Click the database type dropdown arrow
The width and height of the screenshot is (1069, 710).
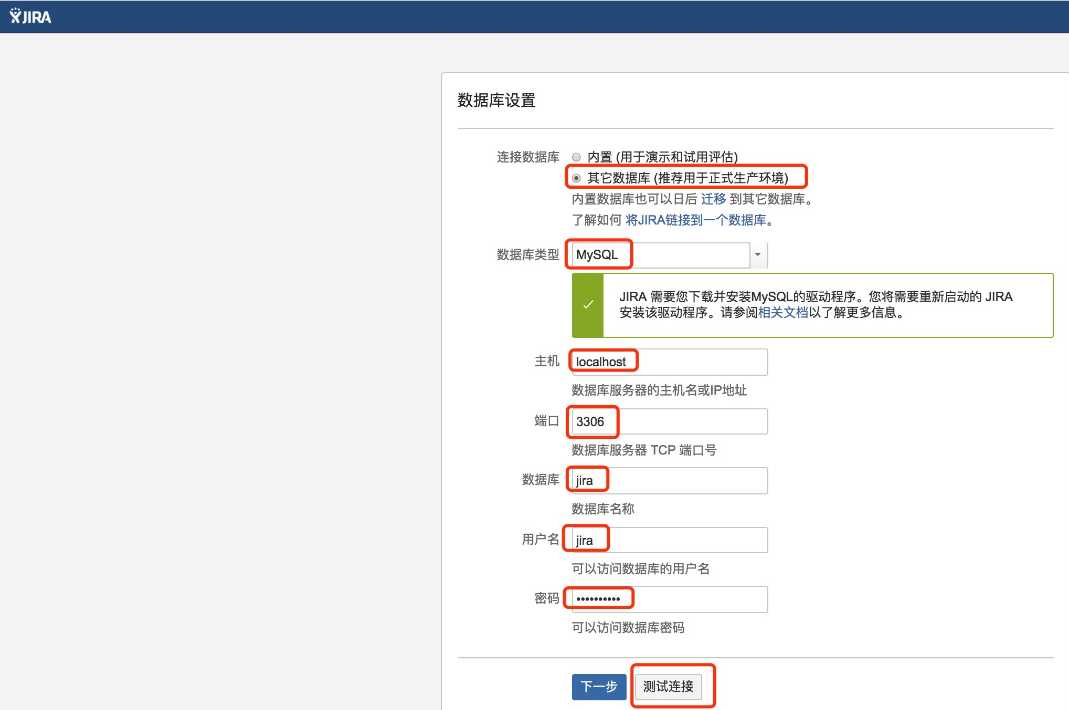pos(757,255)
